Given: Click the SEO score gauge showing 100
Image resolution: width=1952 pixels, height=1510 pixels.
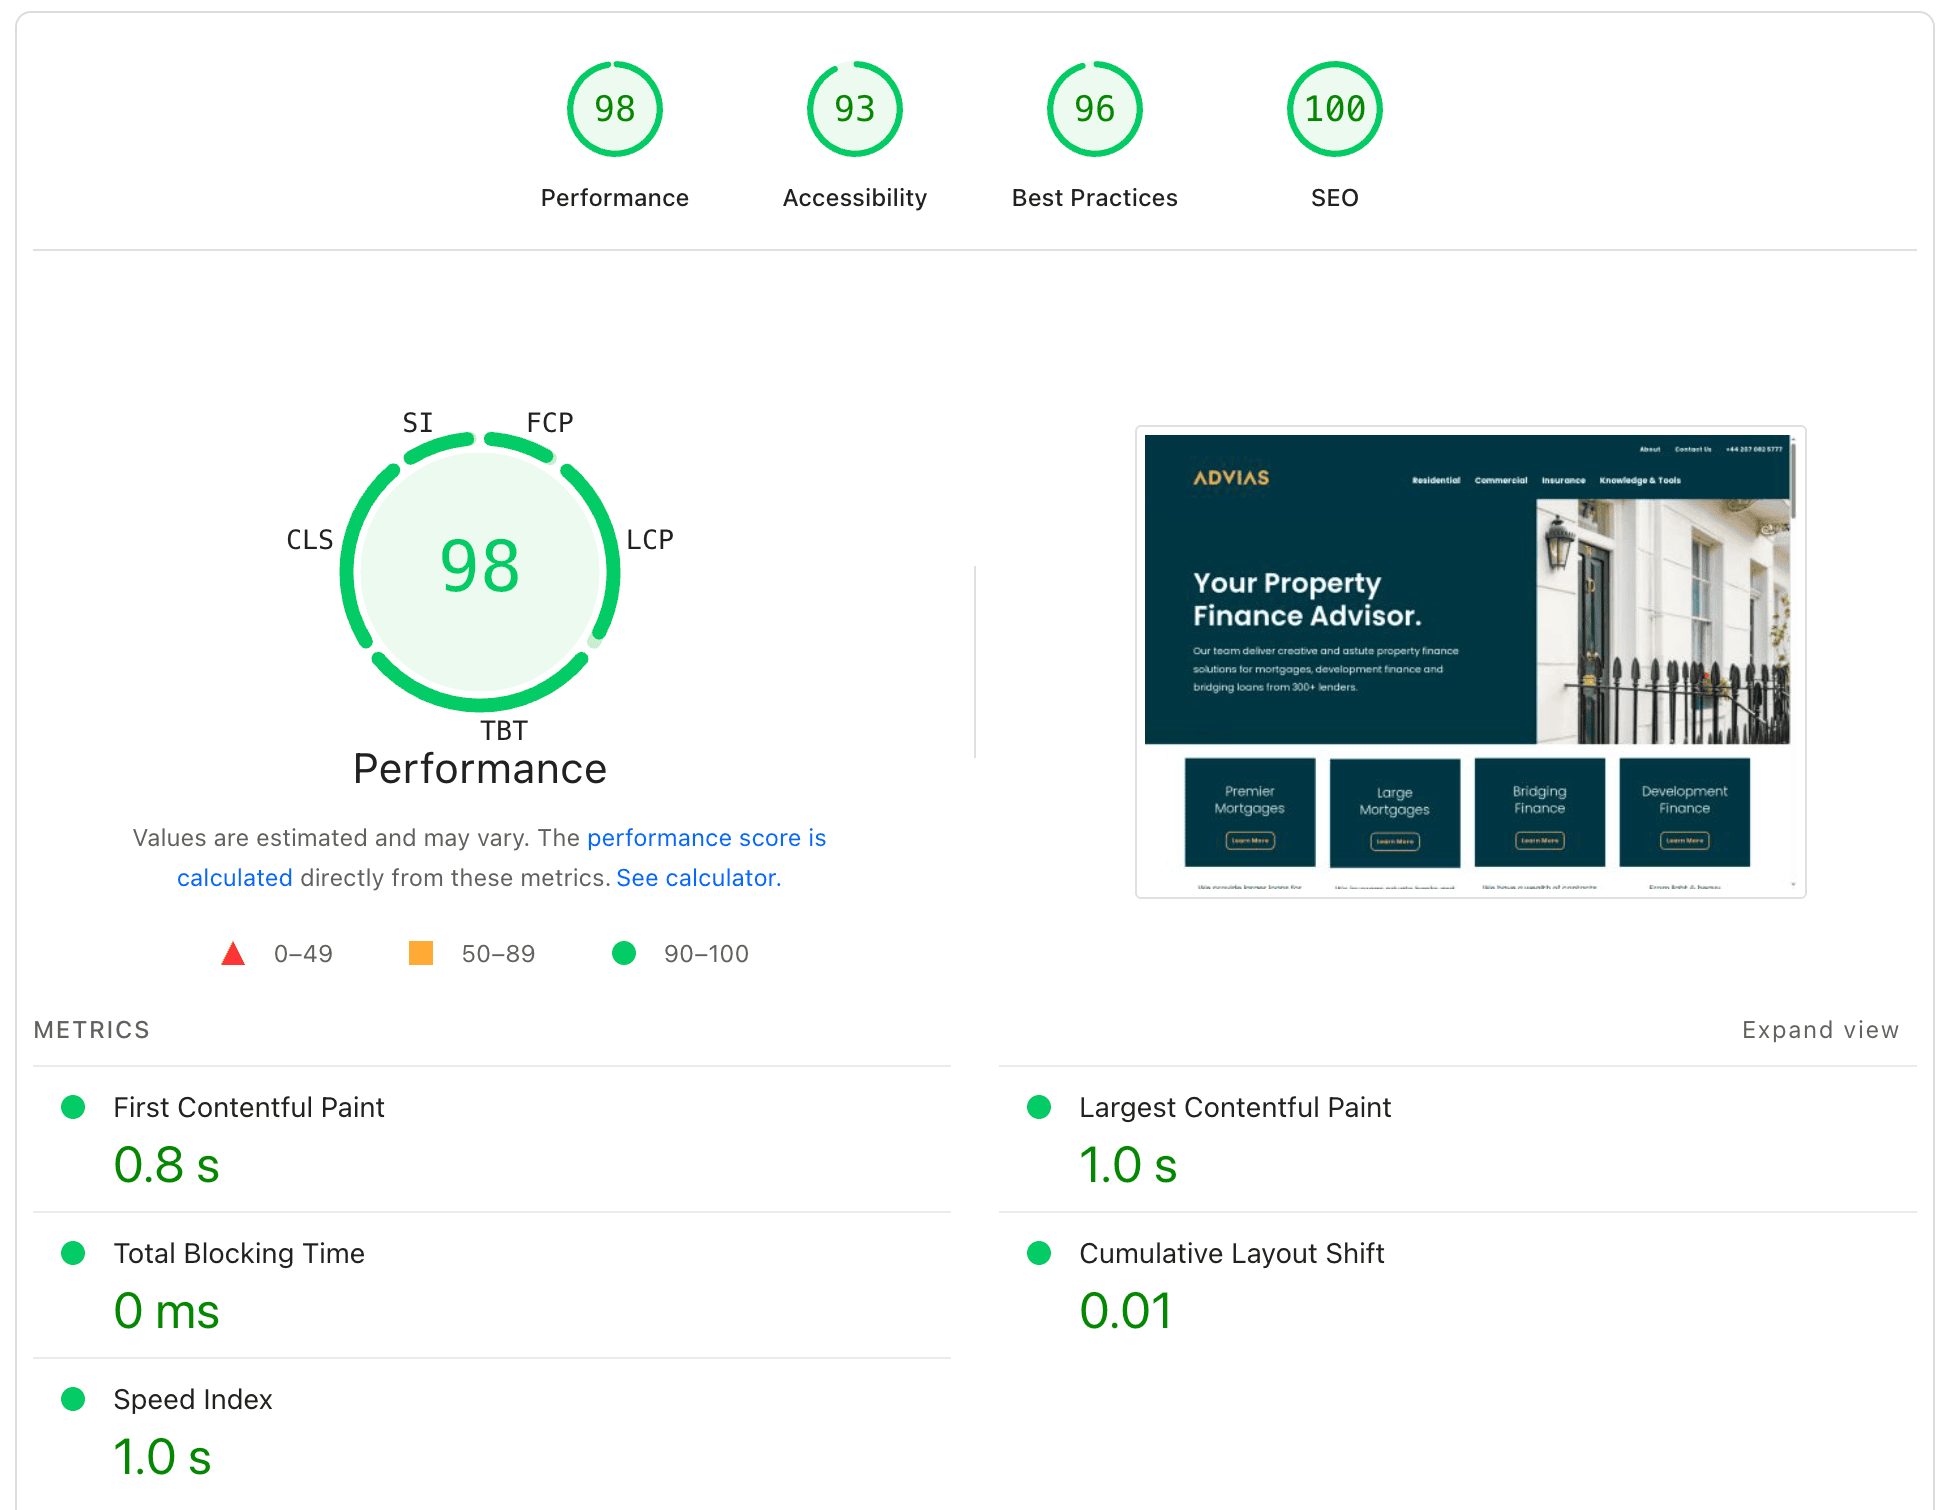Looking at the screenshot, I should tap(1334, 110).
